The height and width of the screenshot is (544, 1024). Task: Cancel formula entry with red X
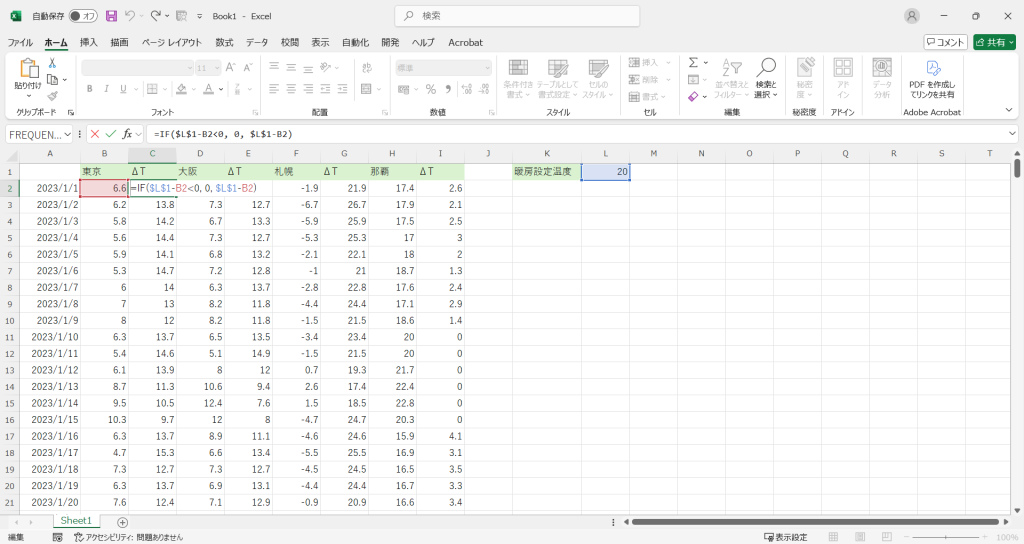95,134
